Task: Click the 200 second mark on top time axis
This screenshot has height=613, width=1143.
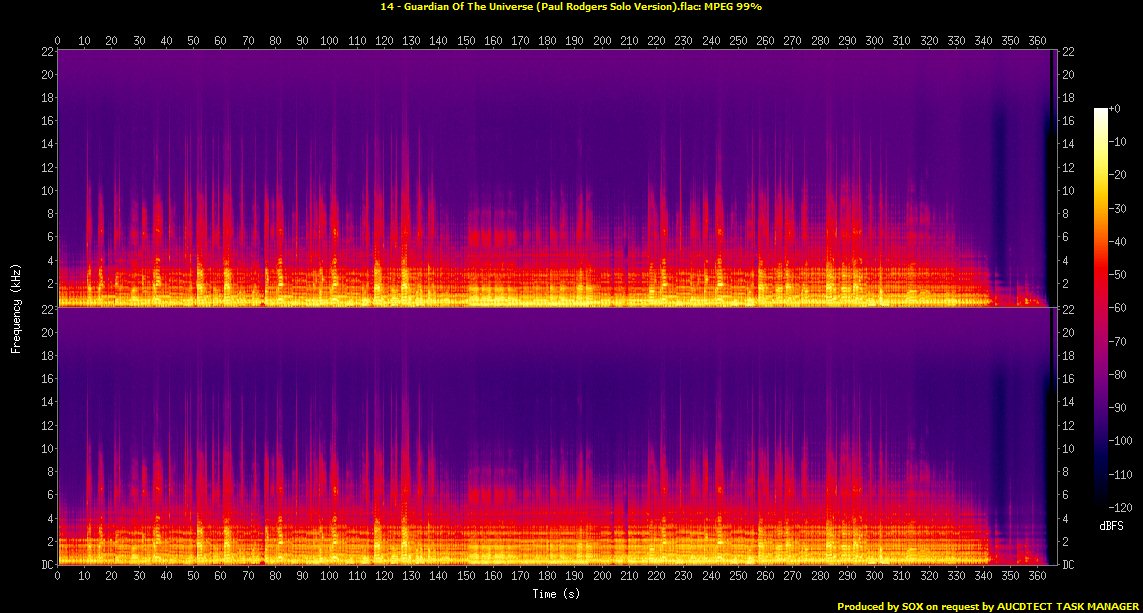Action: pos(601,41)
